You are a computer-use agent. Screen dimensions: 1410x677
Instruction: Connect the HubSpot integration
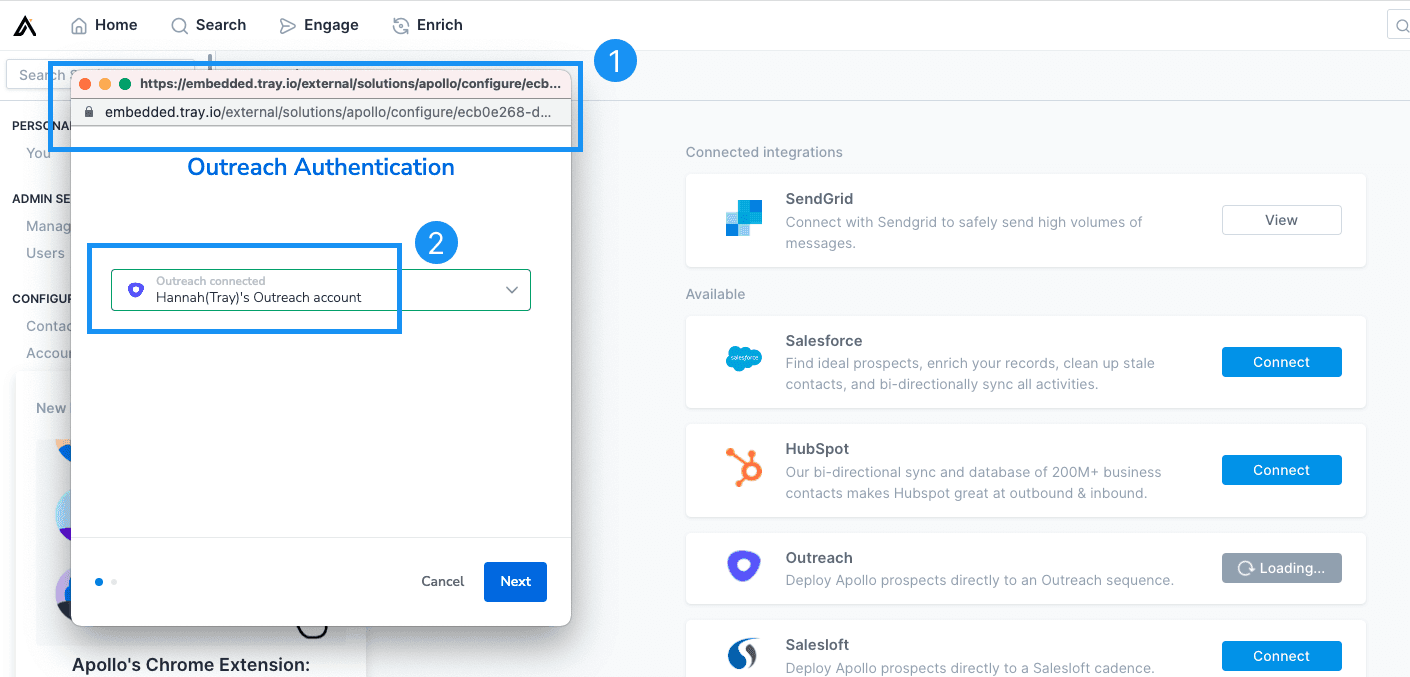point(1281,470)
